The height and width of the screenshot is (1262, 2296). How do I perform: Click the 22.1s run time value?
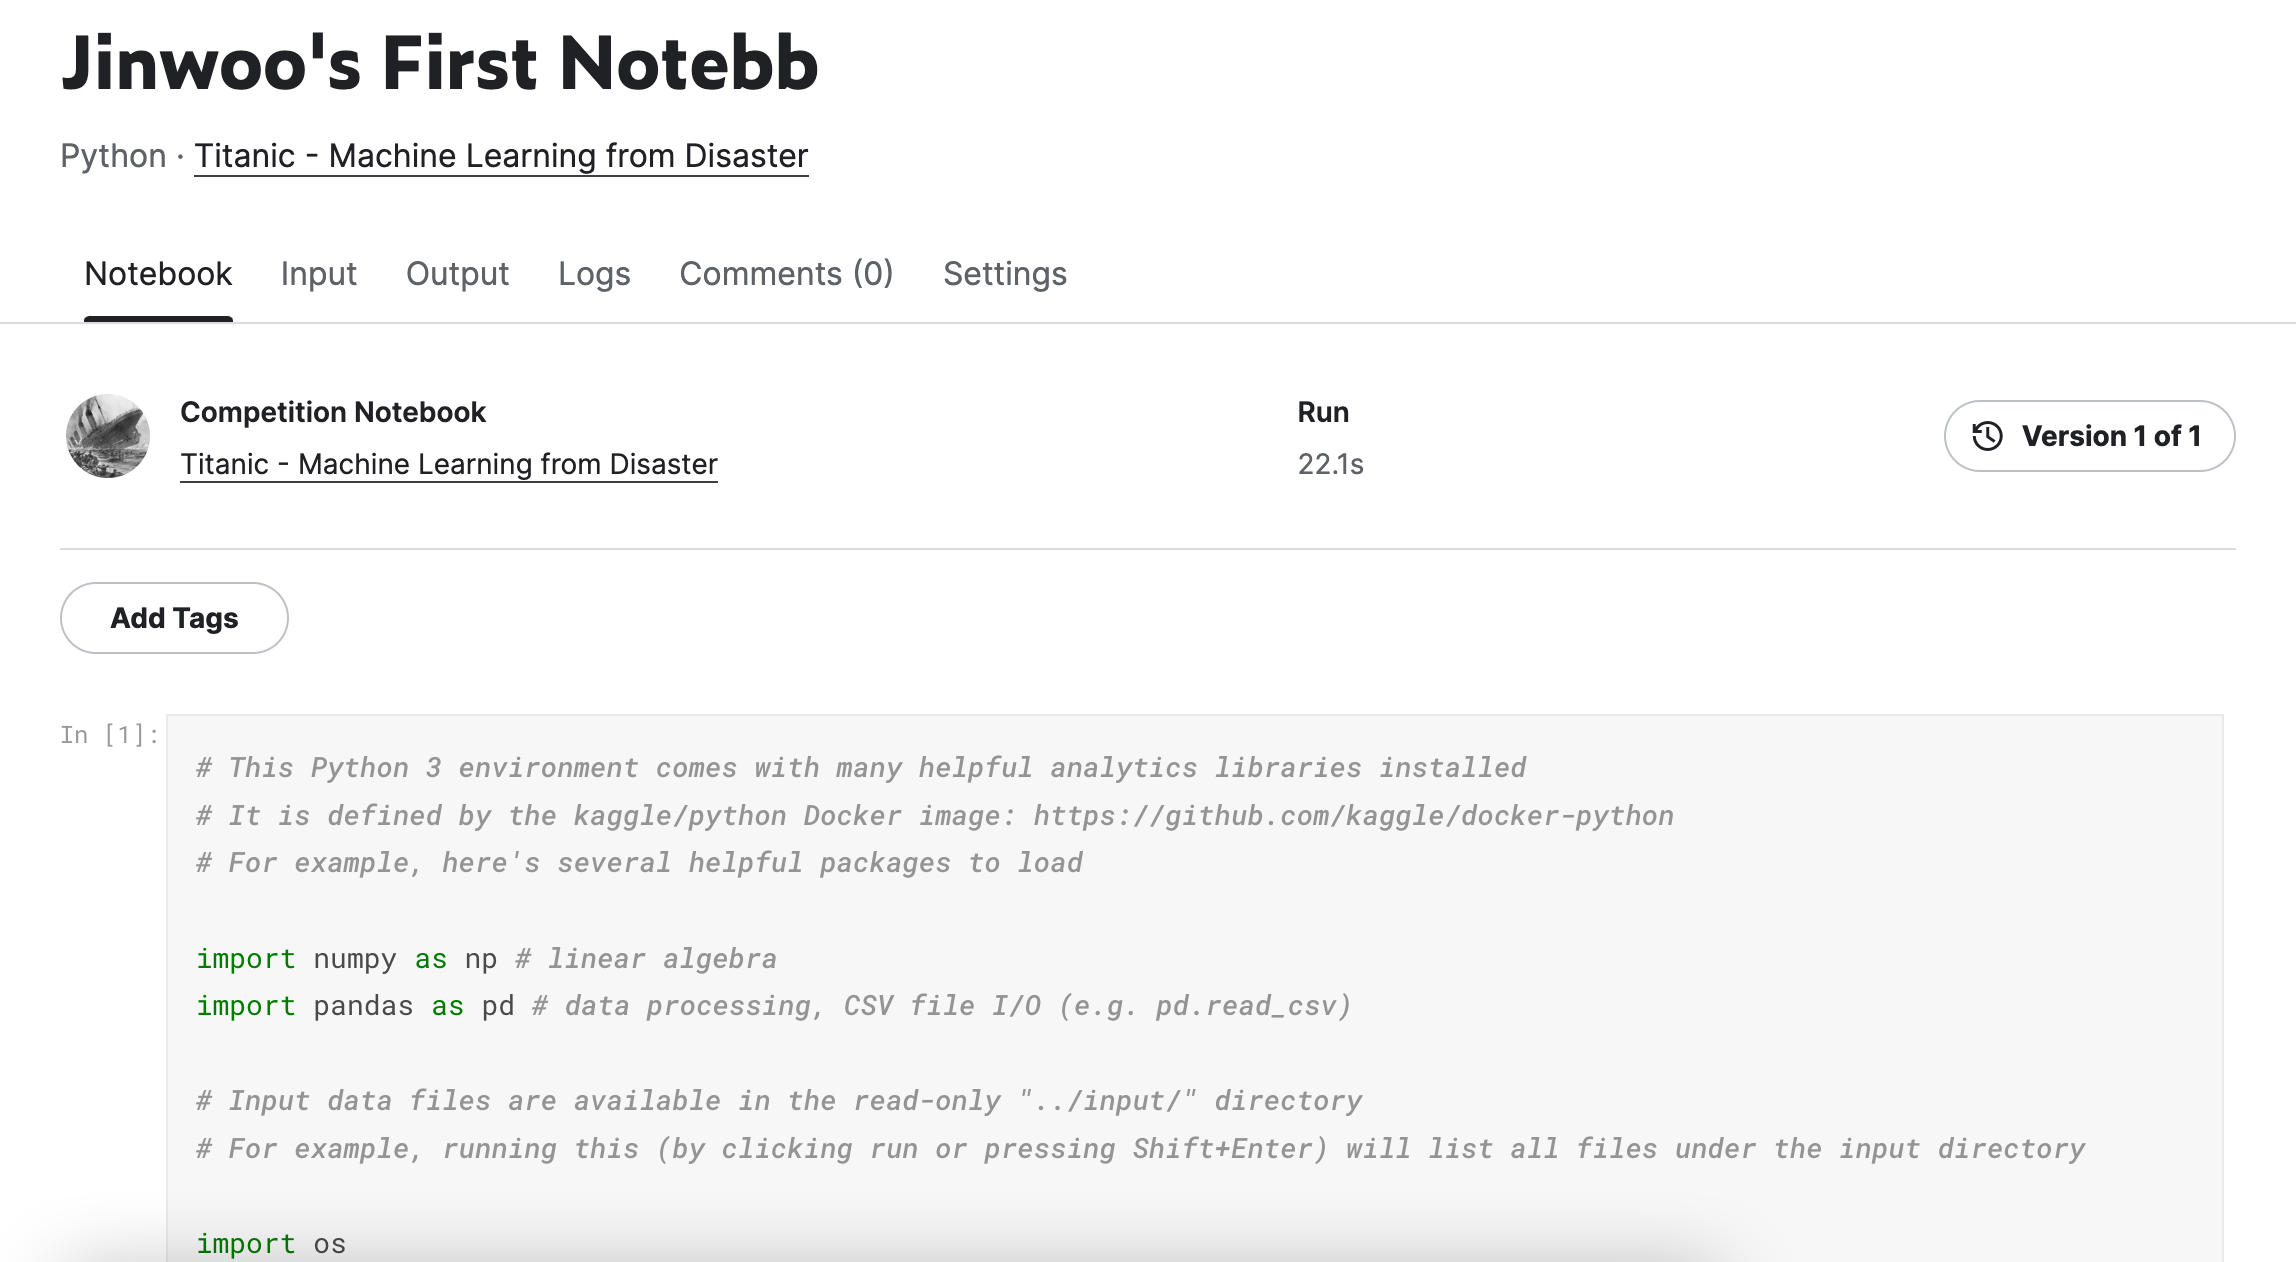pos(1330,464)
